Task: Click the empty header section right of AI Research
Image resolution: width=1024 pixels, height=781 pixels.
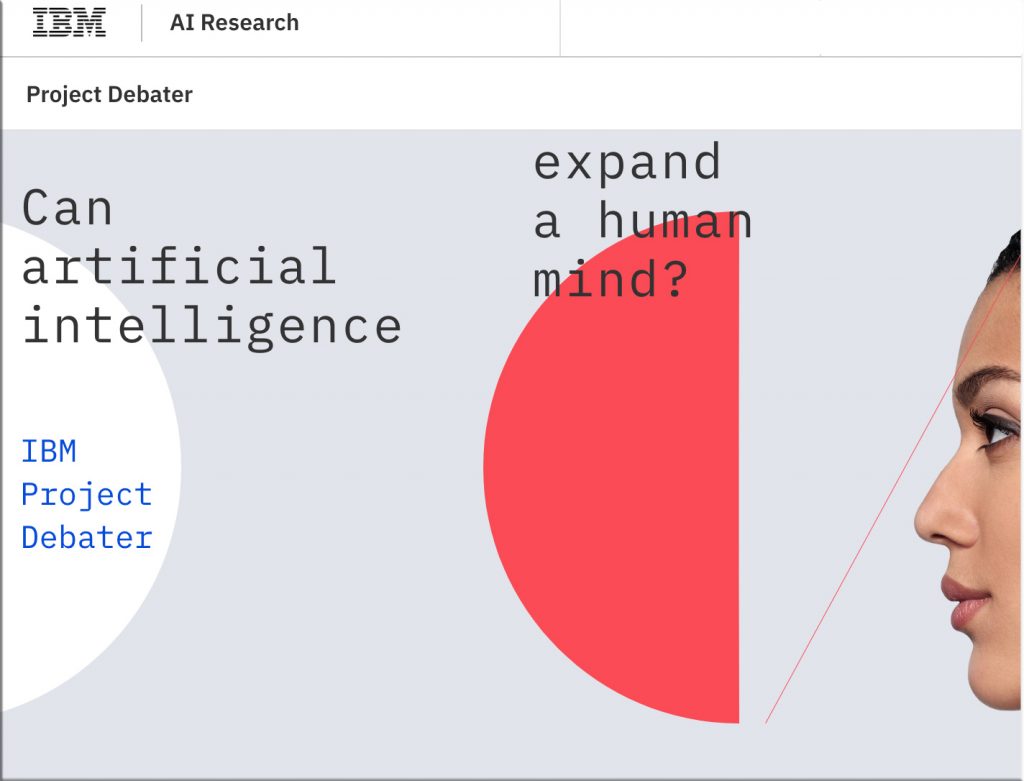Action: 791,28
